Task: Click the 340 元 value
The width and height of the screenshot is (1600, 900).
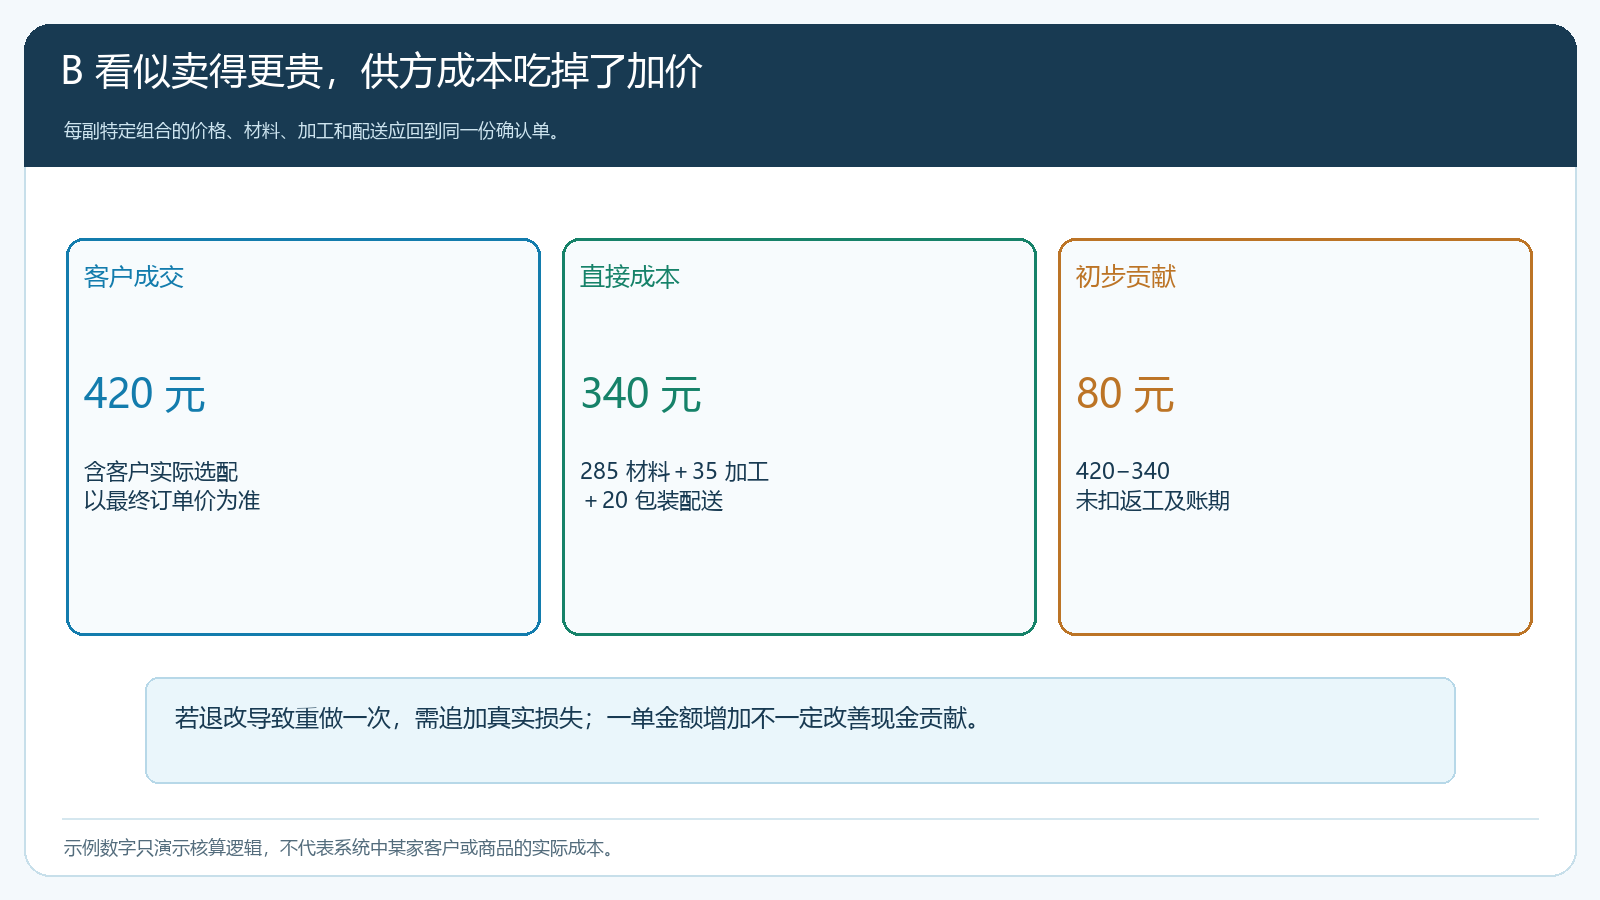Action: click(641, 394)
